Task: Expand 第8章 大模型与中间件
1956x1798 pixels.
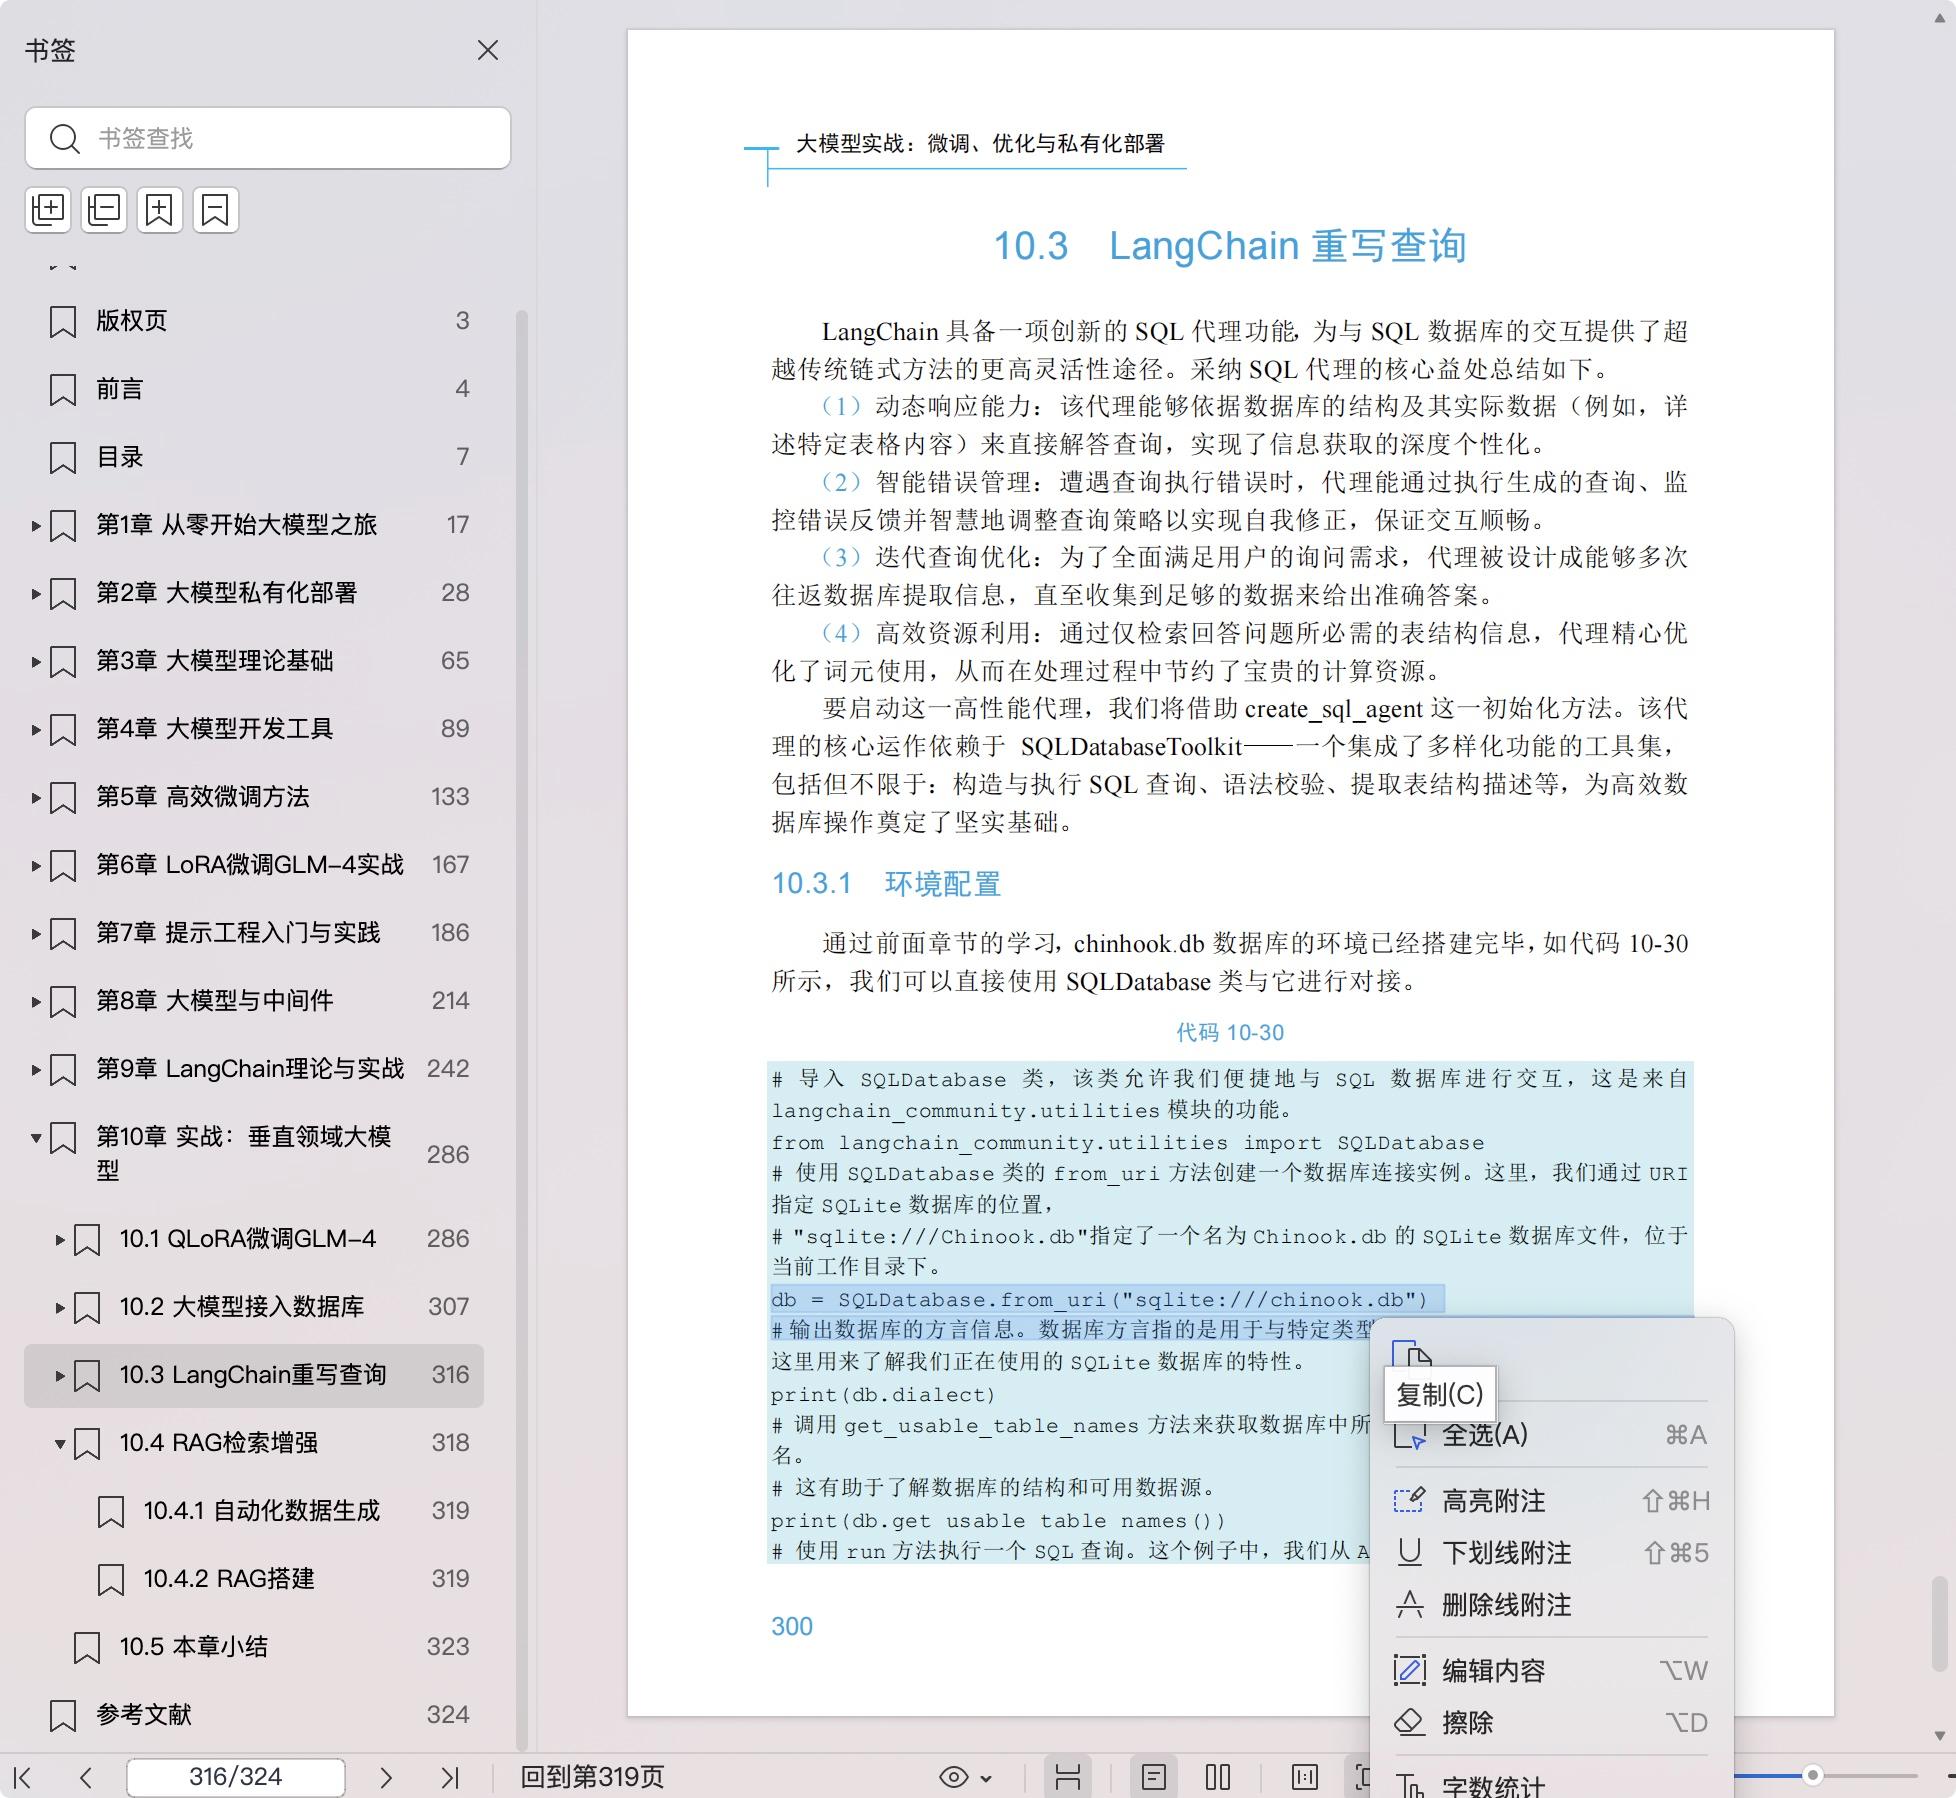Action: (36, 1001)
